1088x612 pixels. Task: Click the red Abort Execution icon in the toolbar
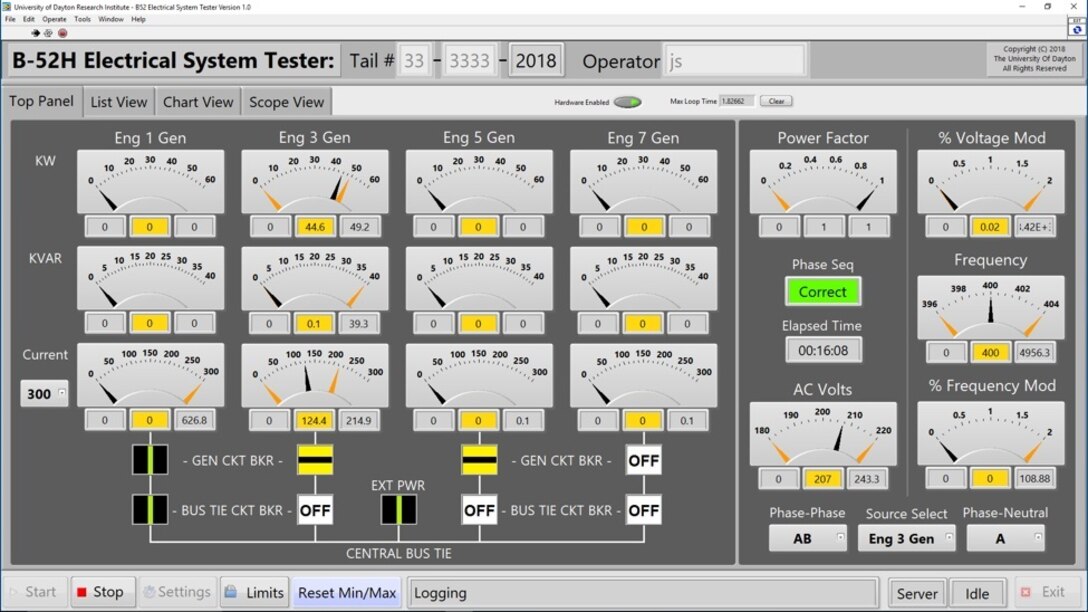tap(62, 32)
